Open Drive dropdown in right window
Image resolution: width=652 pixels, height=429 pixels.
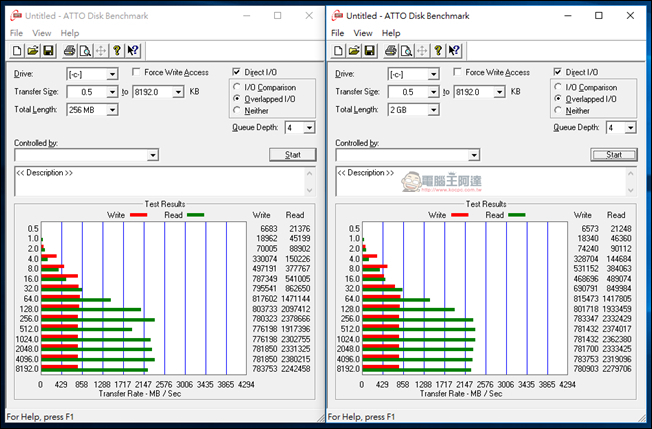click(433, 74)
